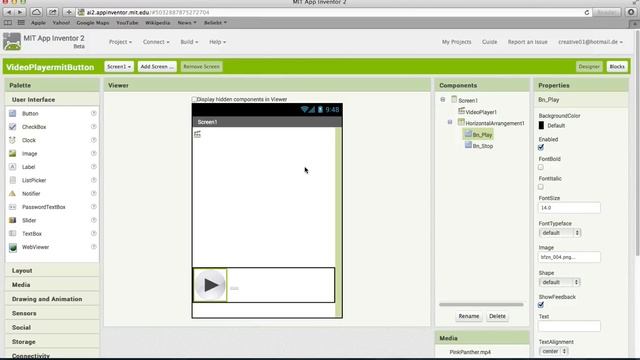
Task: Expand the Sensors palette section
Action: click(52, 313)
